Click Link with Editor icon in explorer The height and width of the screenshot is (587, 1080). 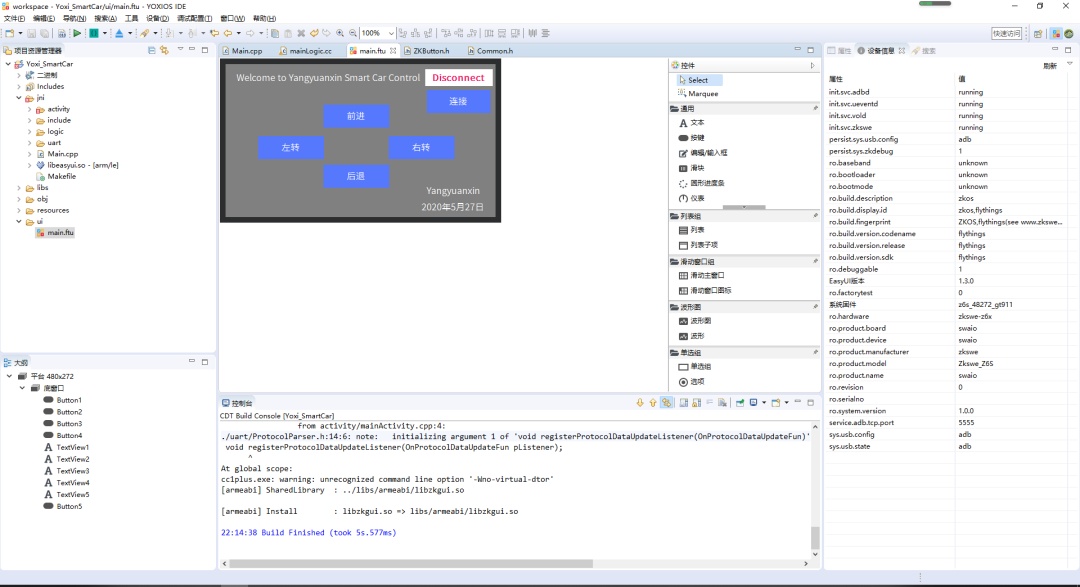164,50
